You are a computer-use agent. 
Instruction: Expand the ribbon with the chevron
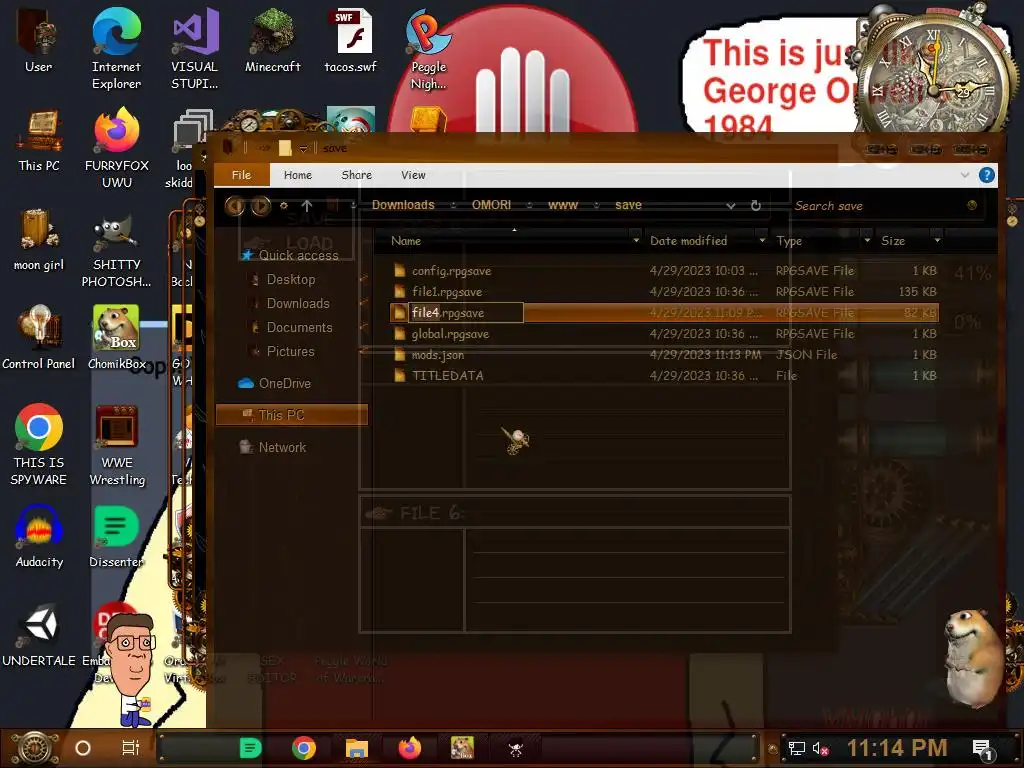click(x=965, y=175)
